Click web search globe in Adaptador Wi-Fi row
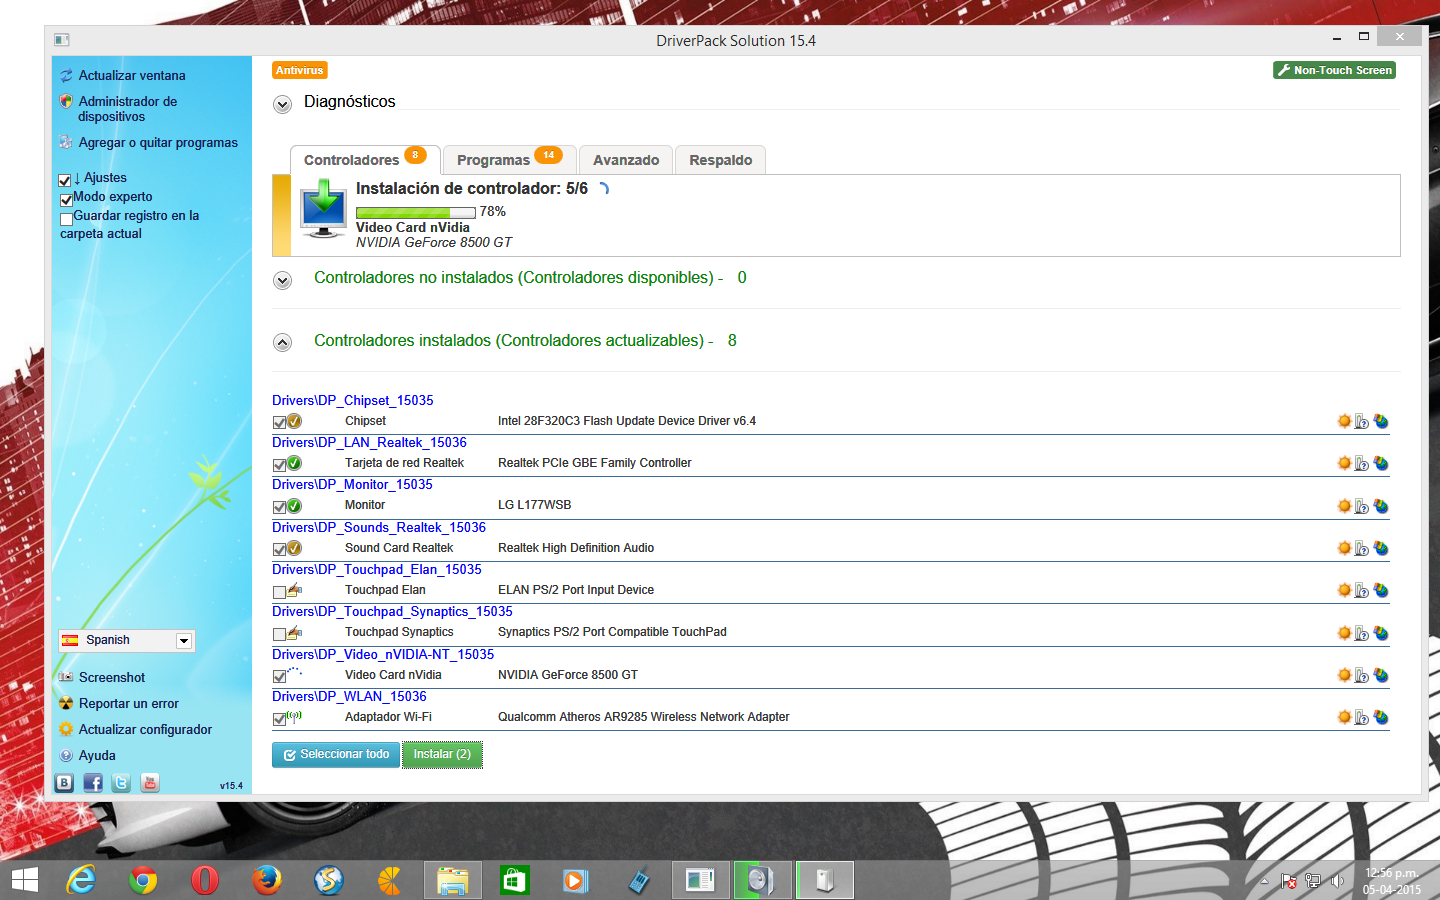The image size is (1440, 900). coord(1381,717)
